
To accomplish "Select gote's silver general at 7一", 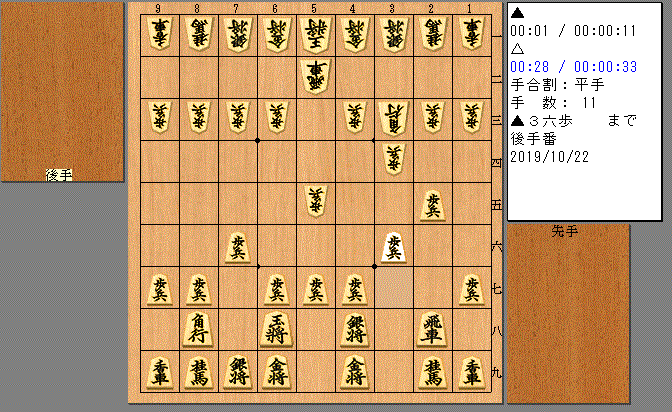I will coord(238,33).
